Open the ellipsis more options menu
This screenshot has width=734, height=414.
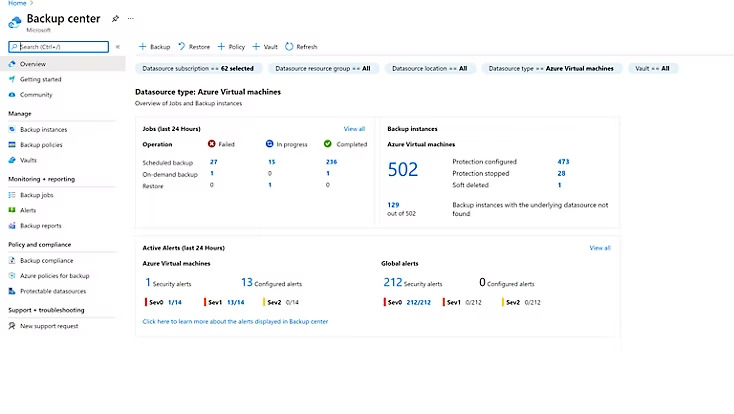pos(131,19)
